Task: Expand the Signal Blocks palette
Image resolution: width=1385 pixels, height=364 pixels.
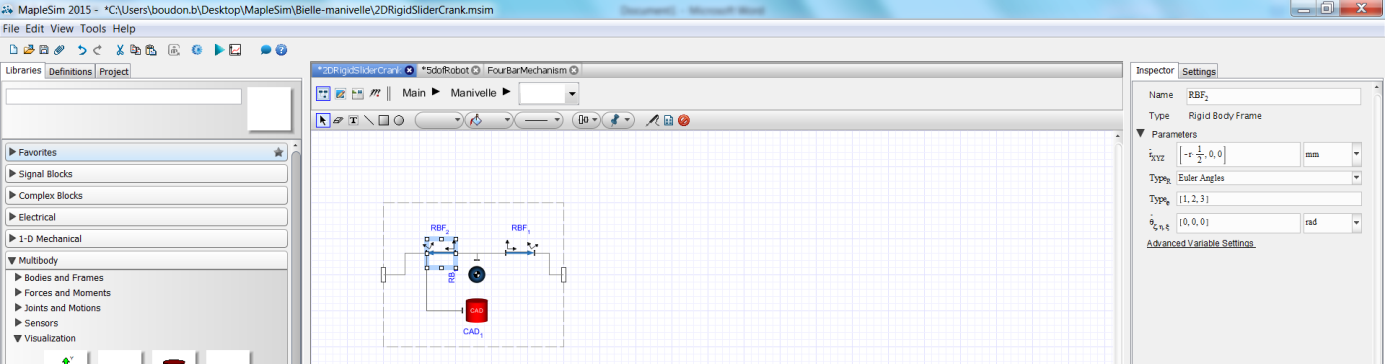Action: coord(146,174)
